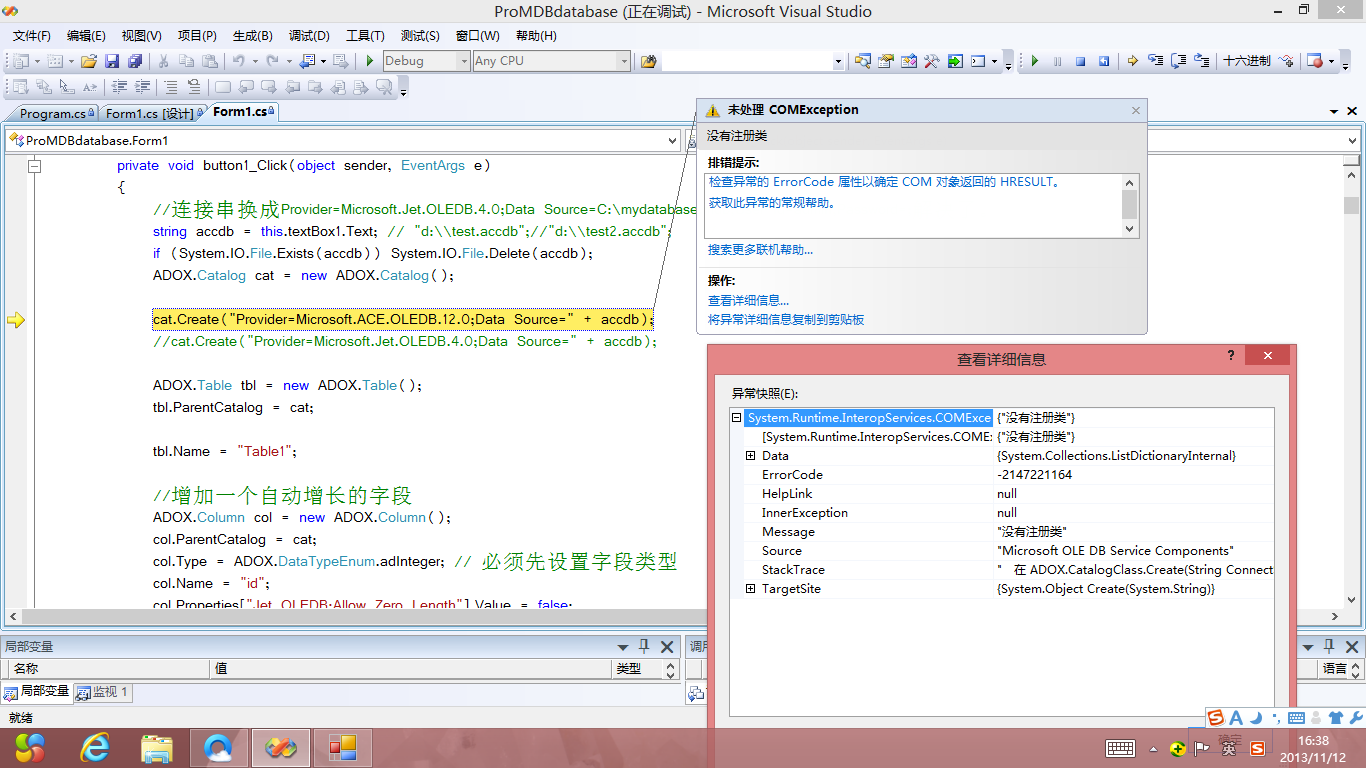Screen dimensions: 1366x768
Task: Click the 获取此异常的常规帮助 link
Action: 772,202
